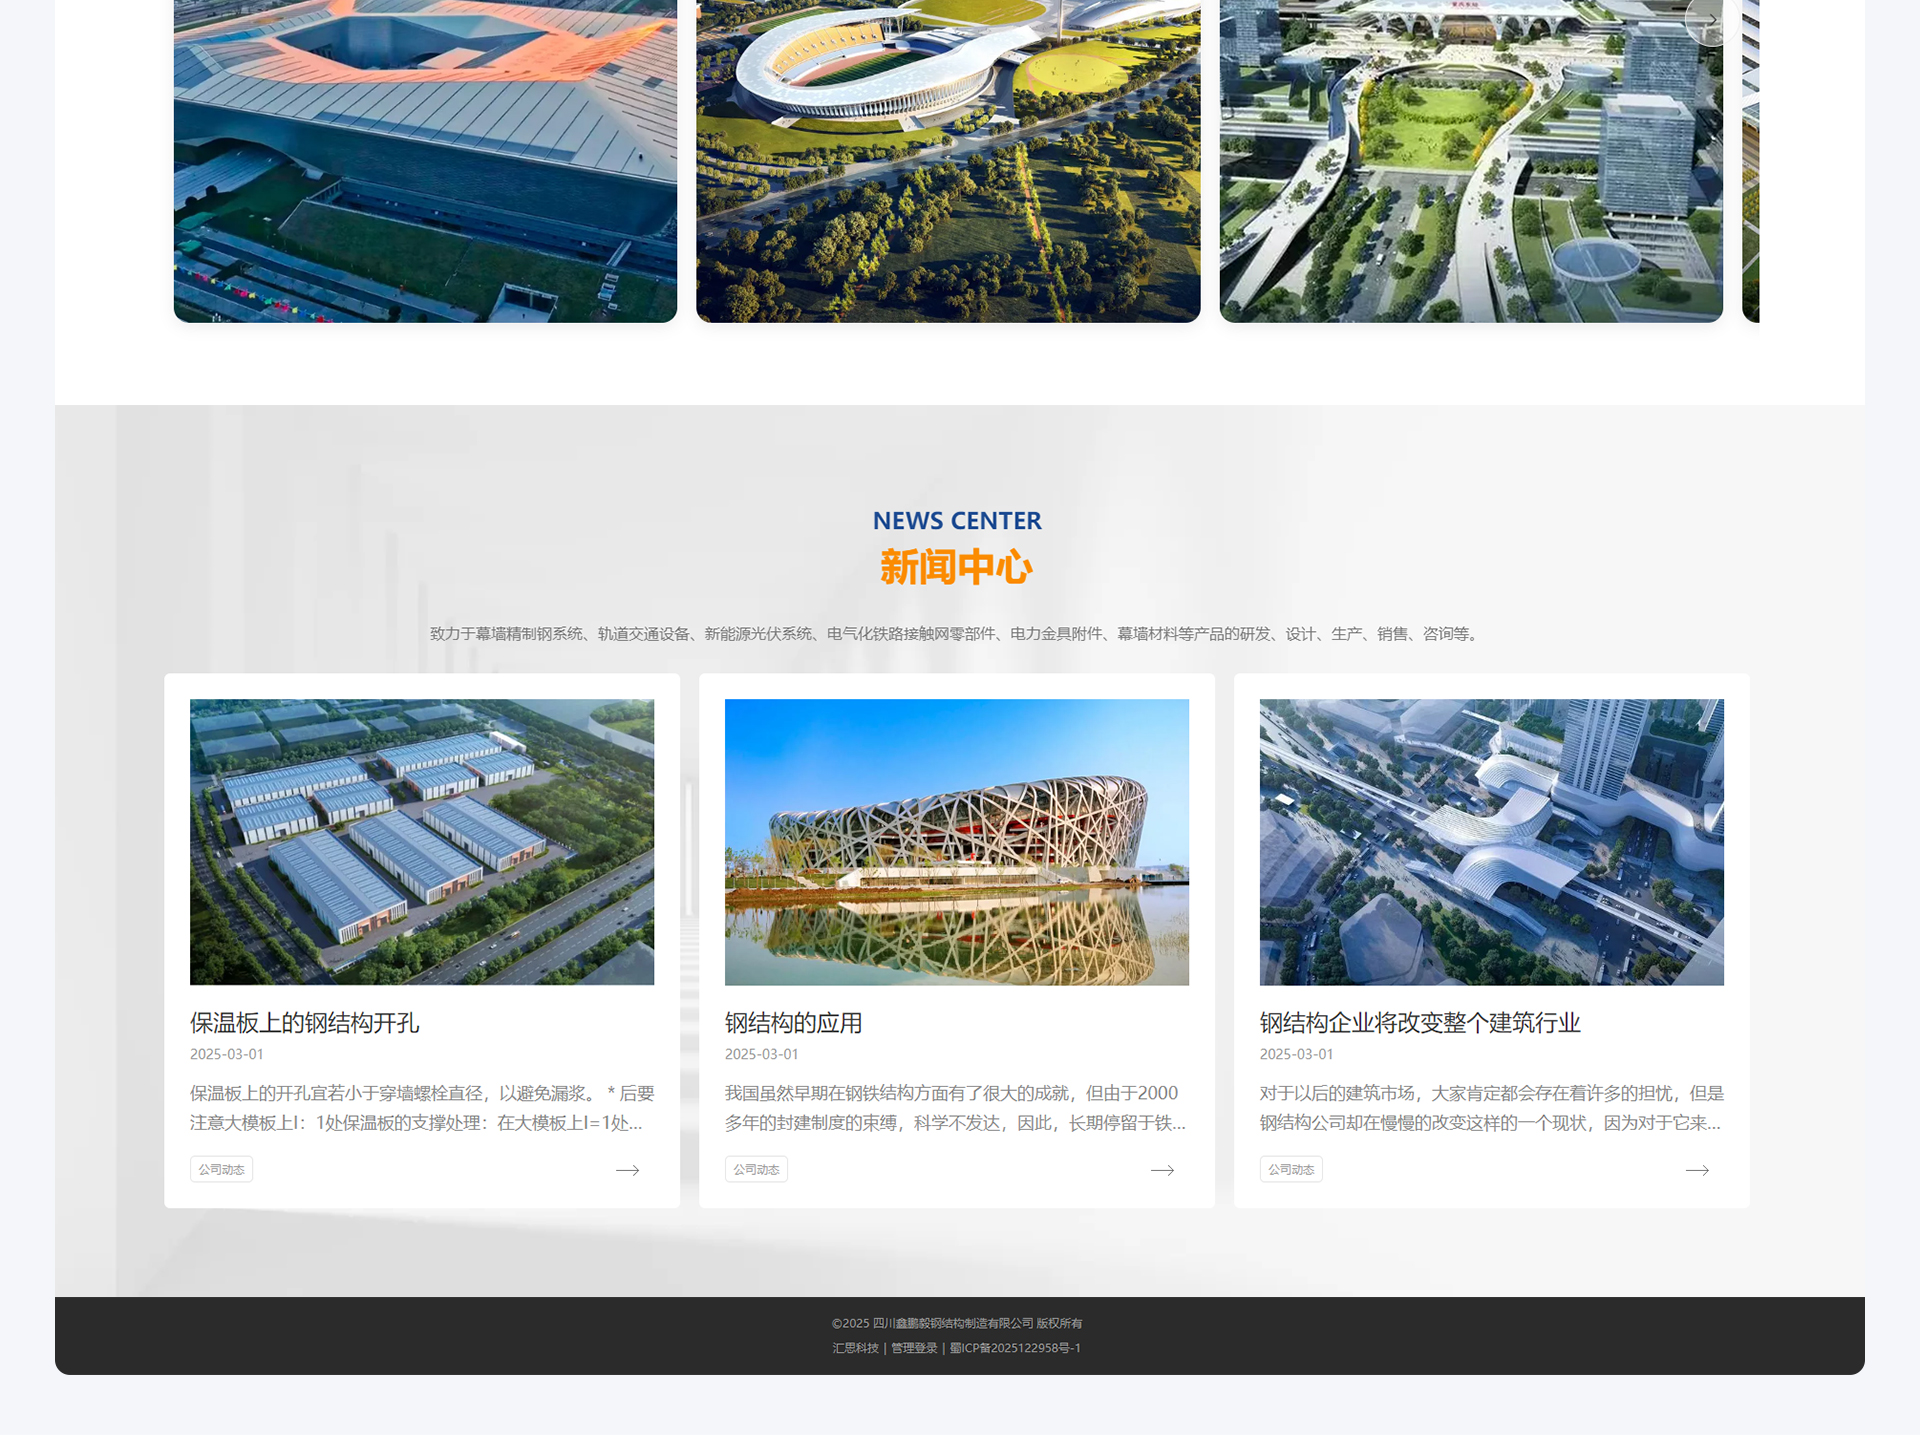Click the arrow icon on the 钢结构企业将改变整个建筑行业 card

(x=1697, y=1170)
